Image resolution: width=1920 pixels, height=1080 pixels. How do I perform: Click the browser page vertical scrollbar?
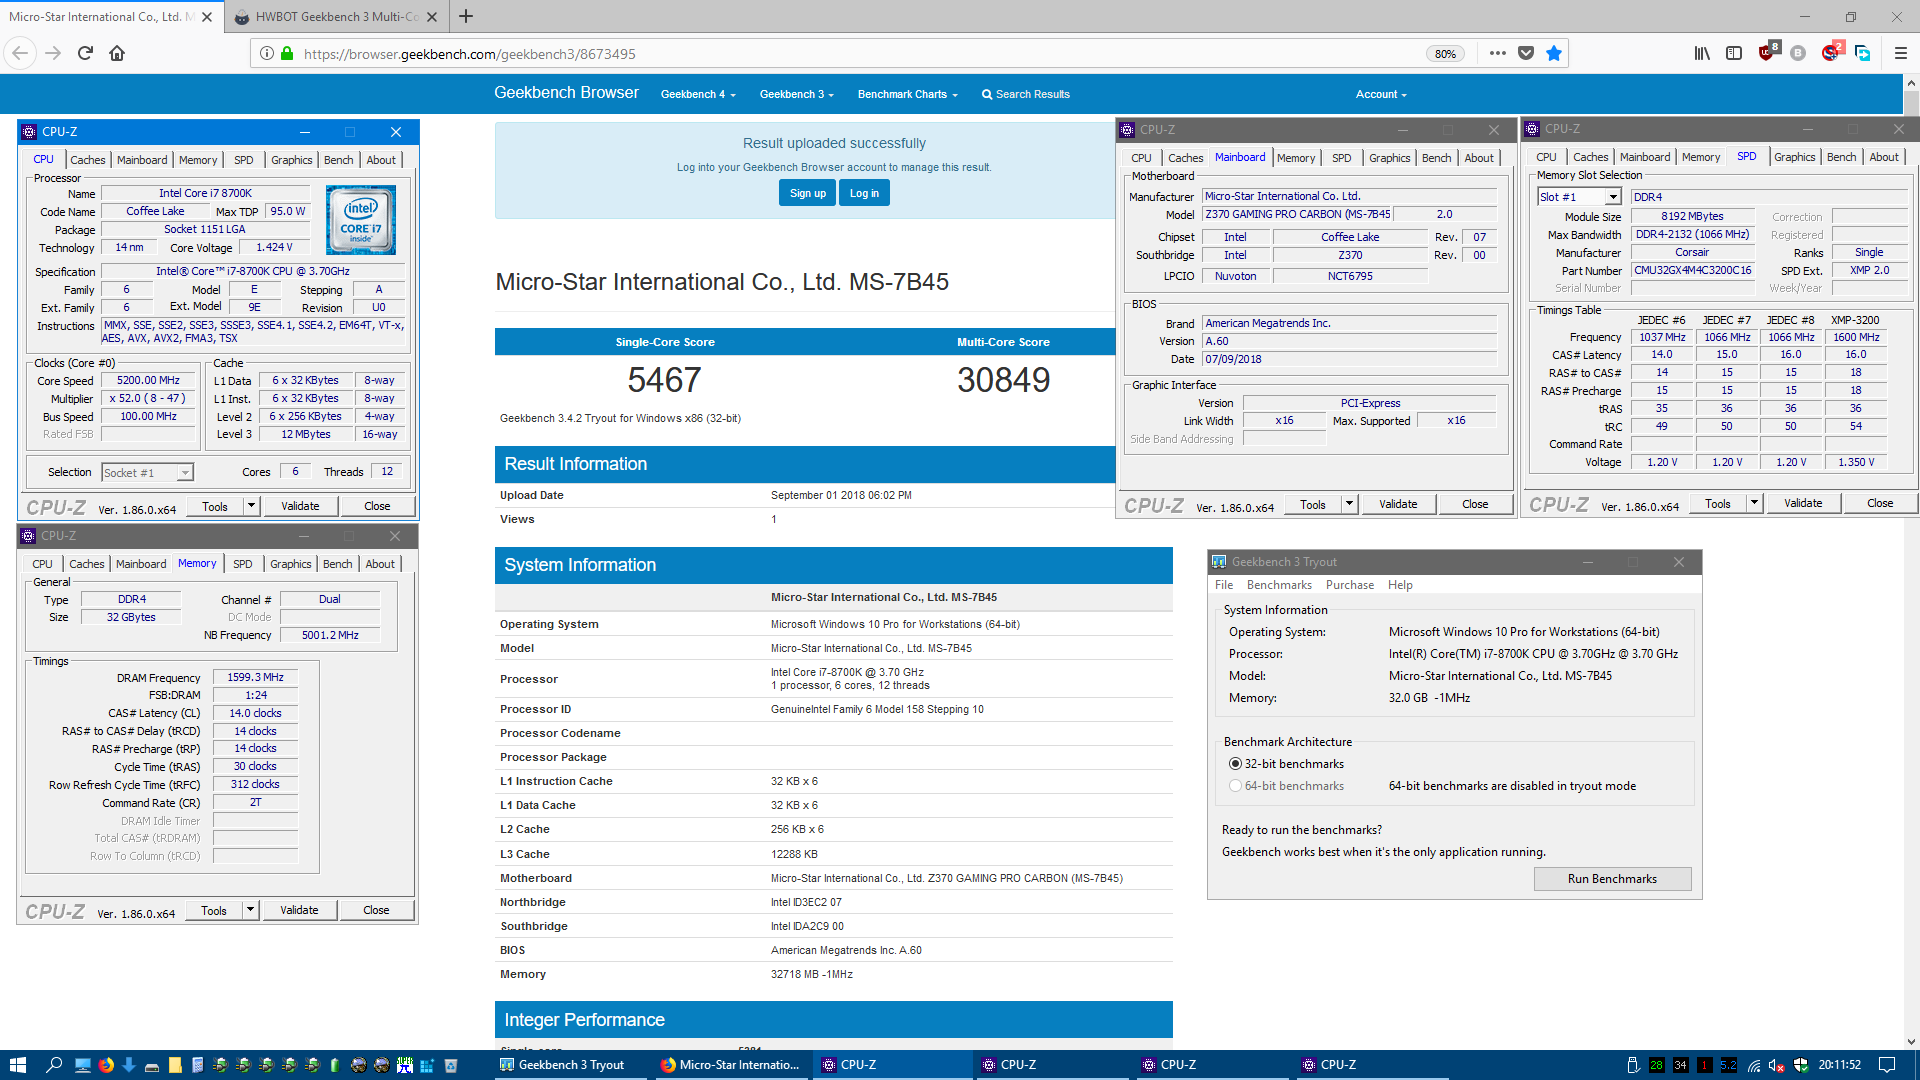(1911, 562)
